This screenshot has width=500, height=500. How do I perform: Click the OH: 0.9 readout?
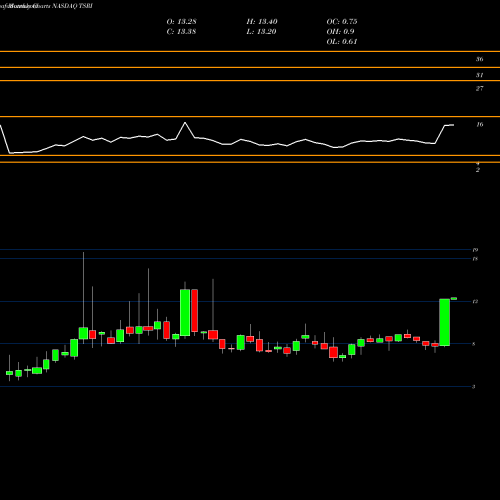click(x=340, y=32)
